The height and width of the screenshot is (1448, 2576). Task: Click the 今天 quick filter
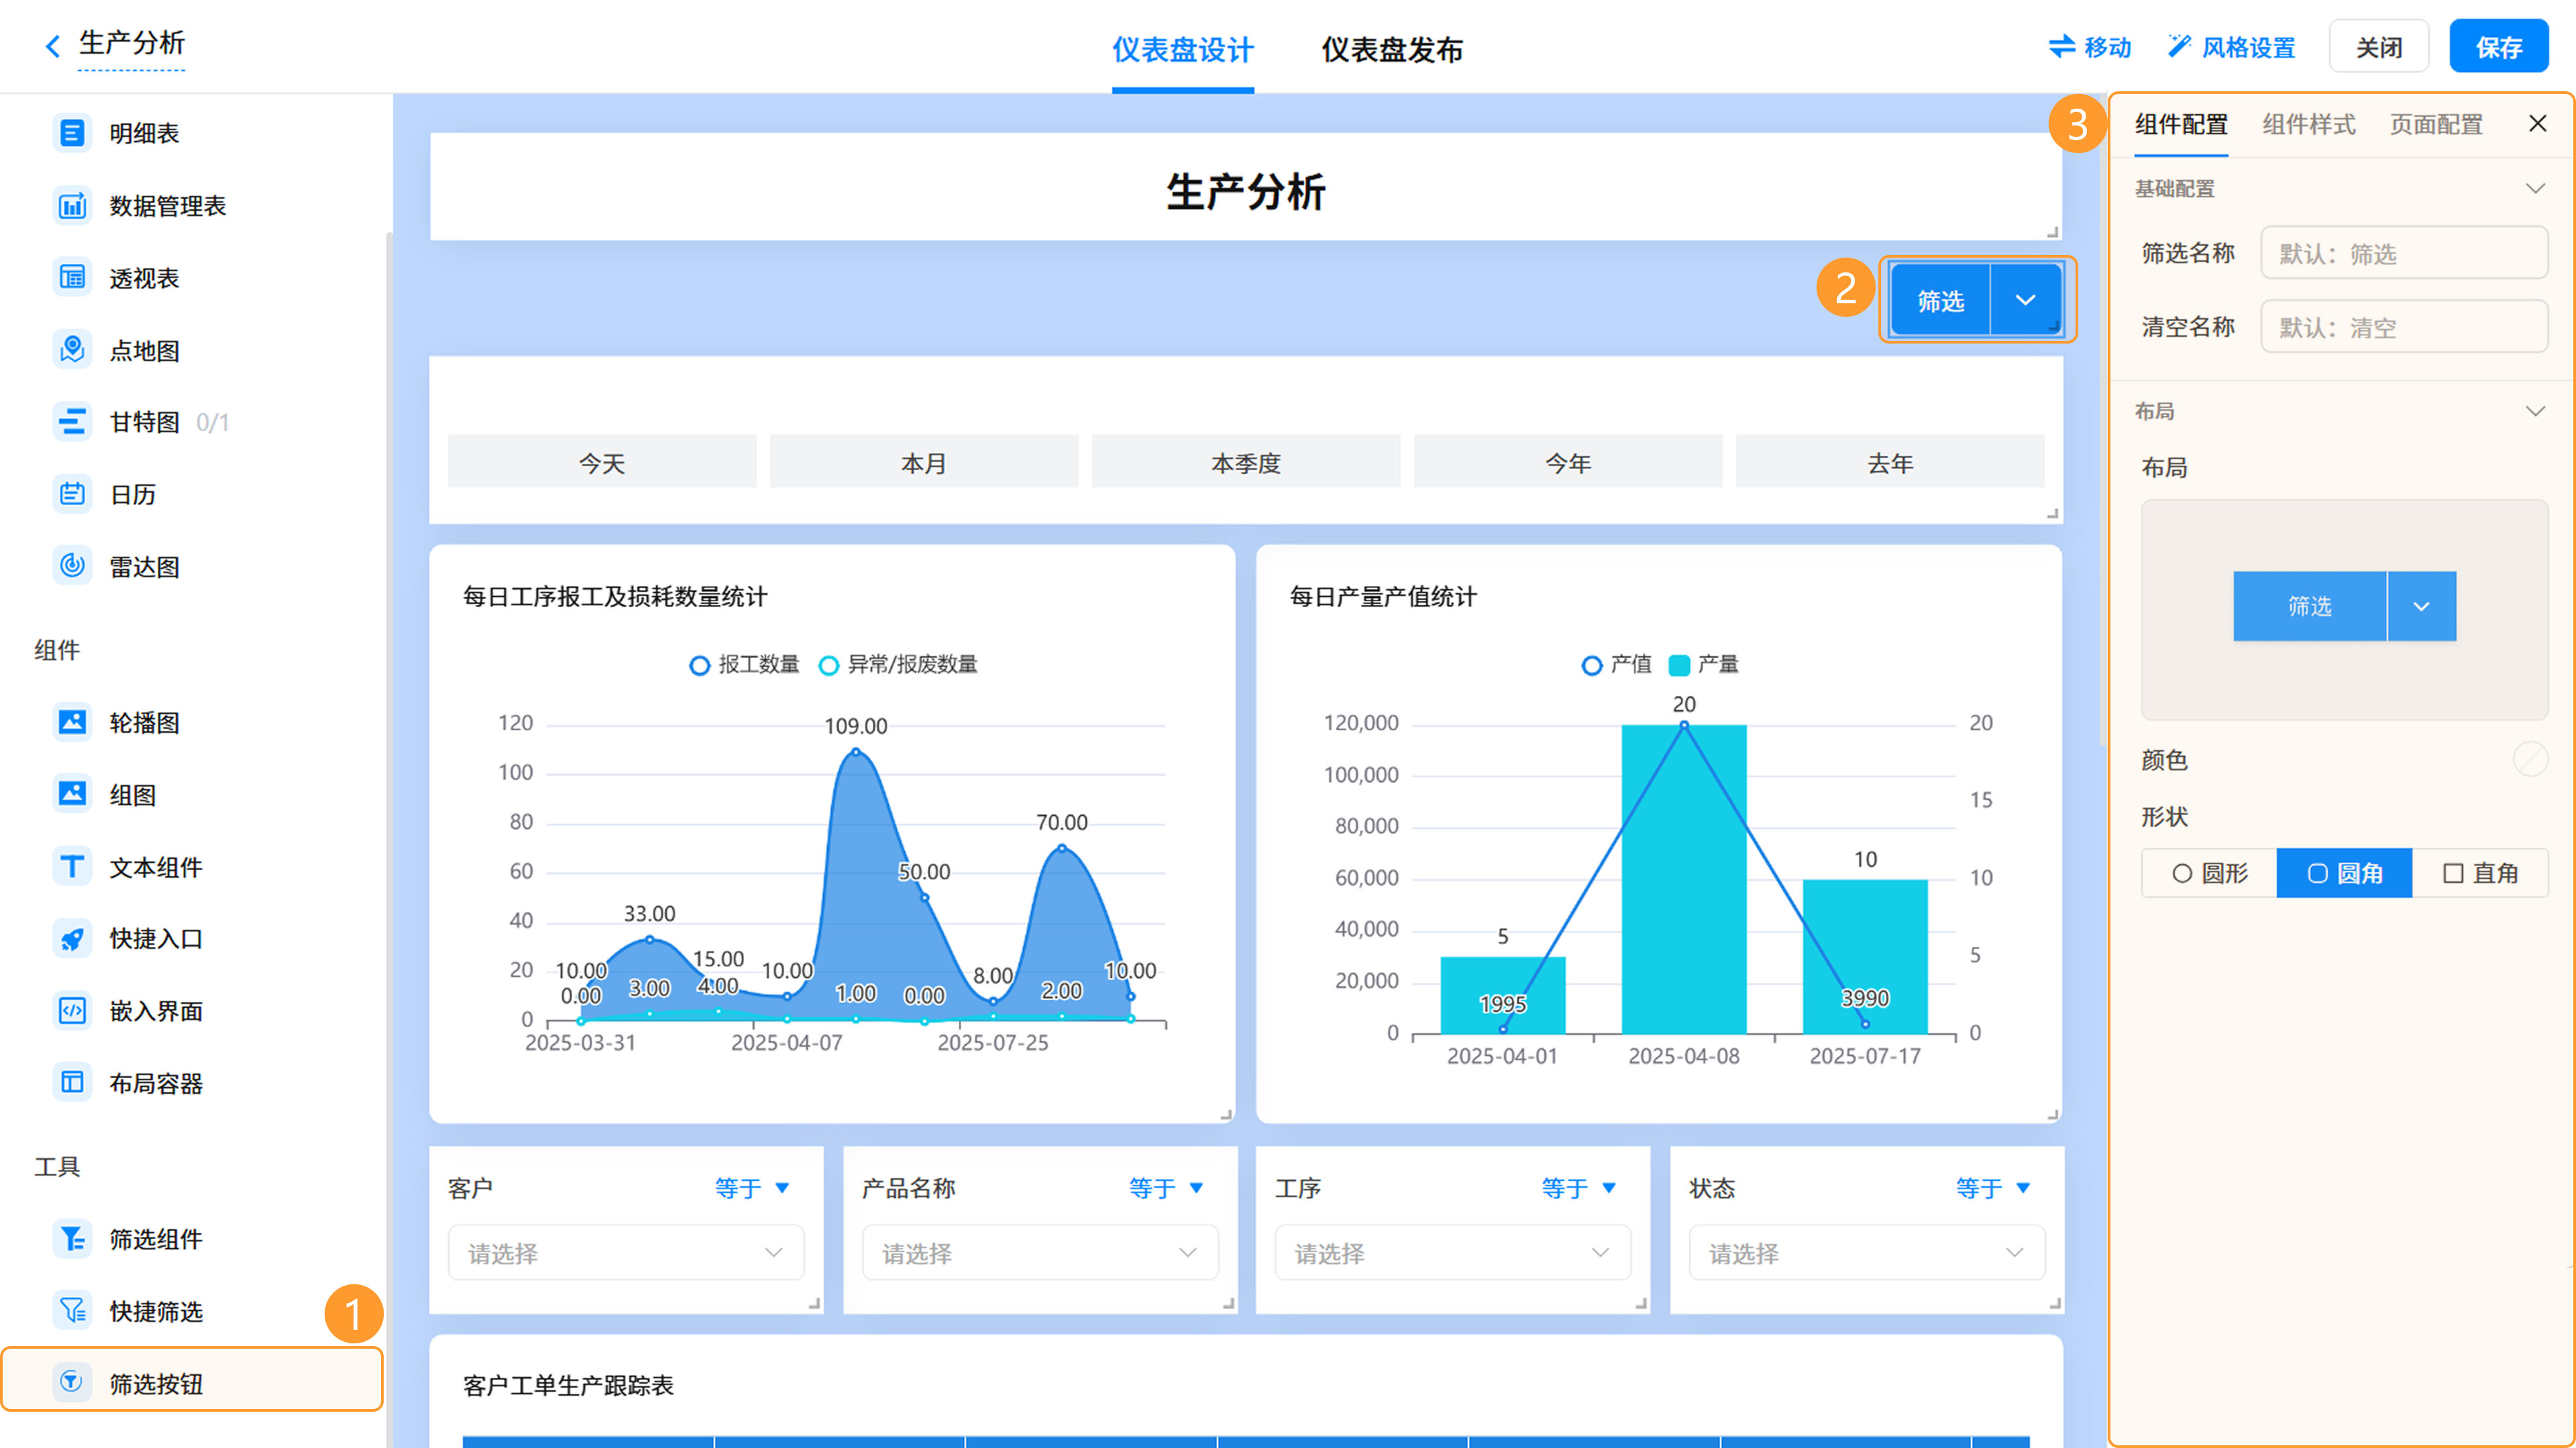[x=602, y=462]
